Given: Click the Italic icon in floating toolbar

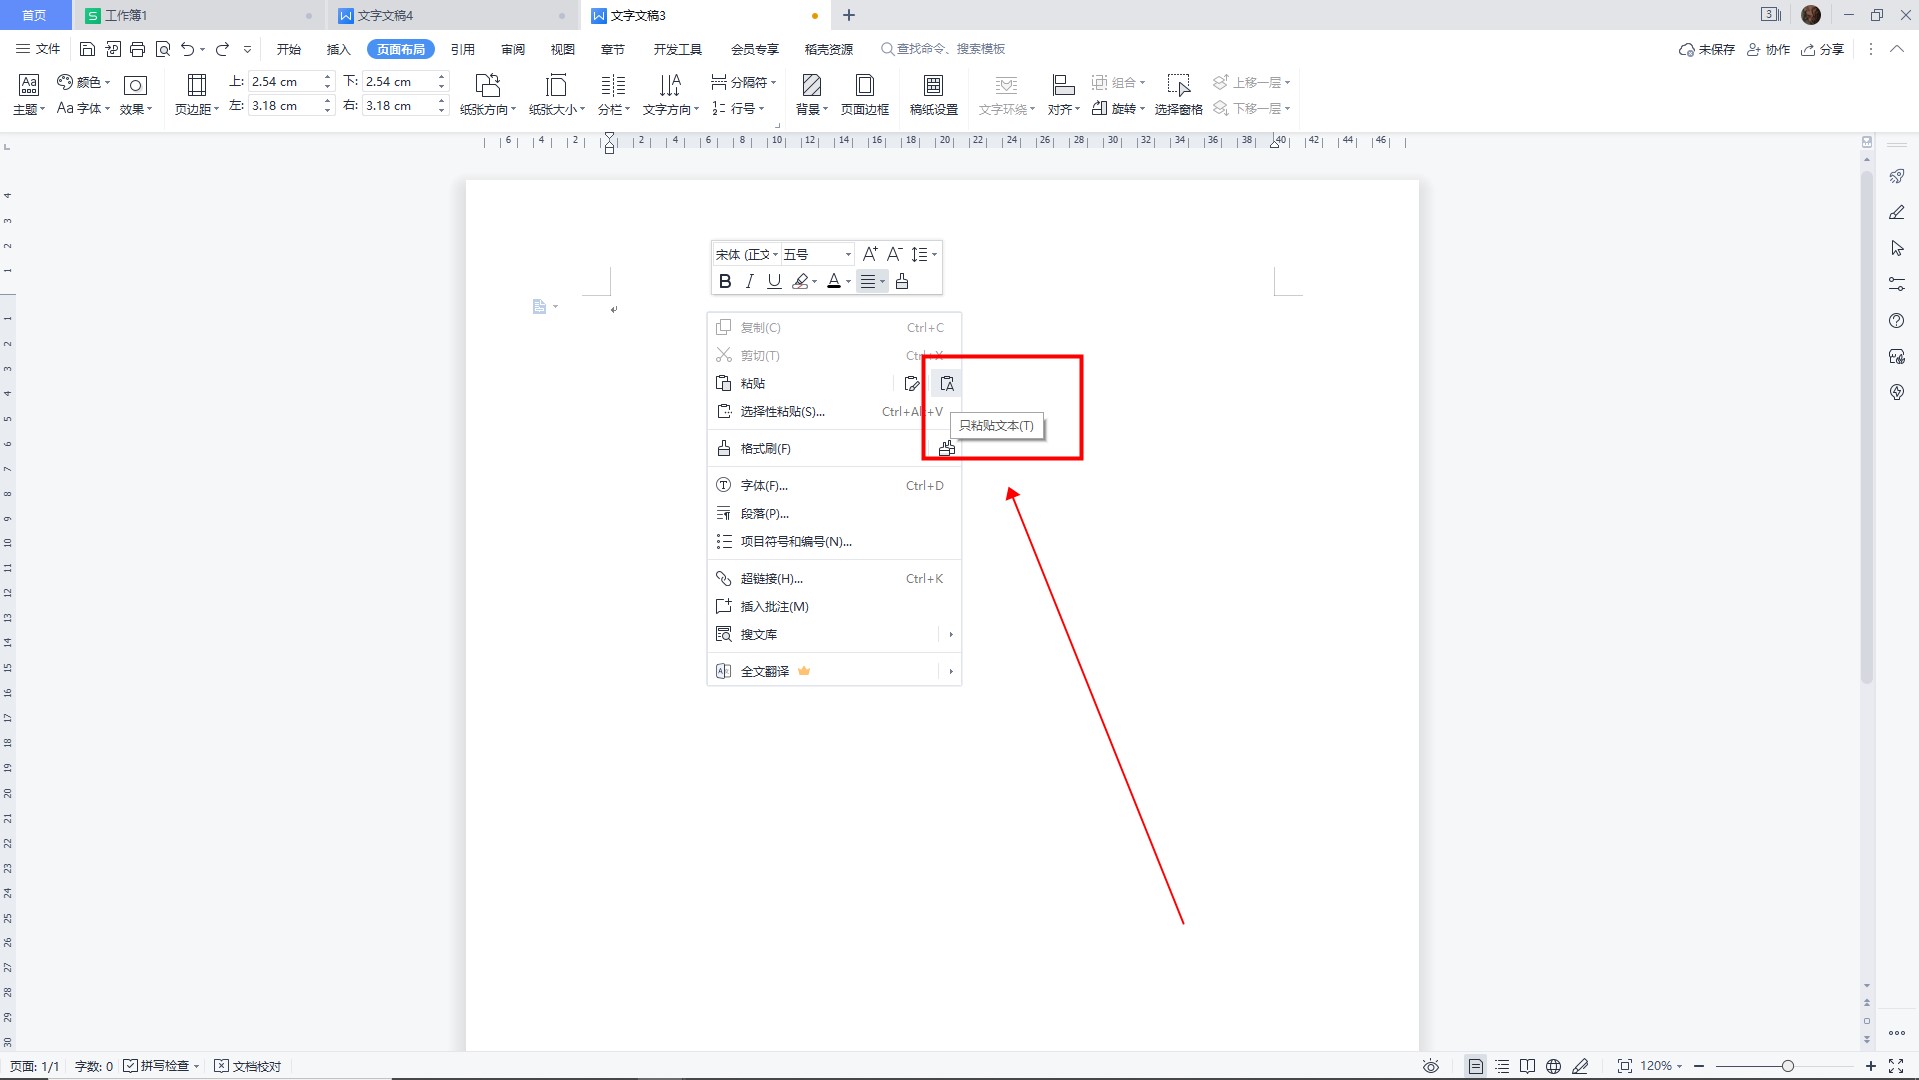Looking at the screenshot, I should click(749, 282).
